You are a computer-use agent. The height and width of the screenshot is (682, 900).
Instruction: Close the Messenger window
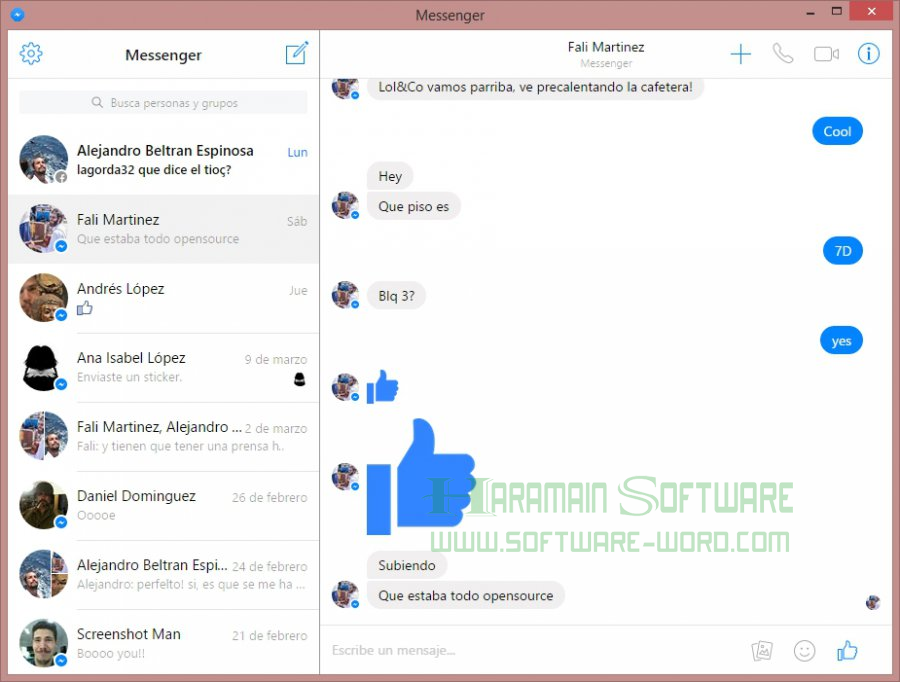coord(871,11)
